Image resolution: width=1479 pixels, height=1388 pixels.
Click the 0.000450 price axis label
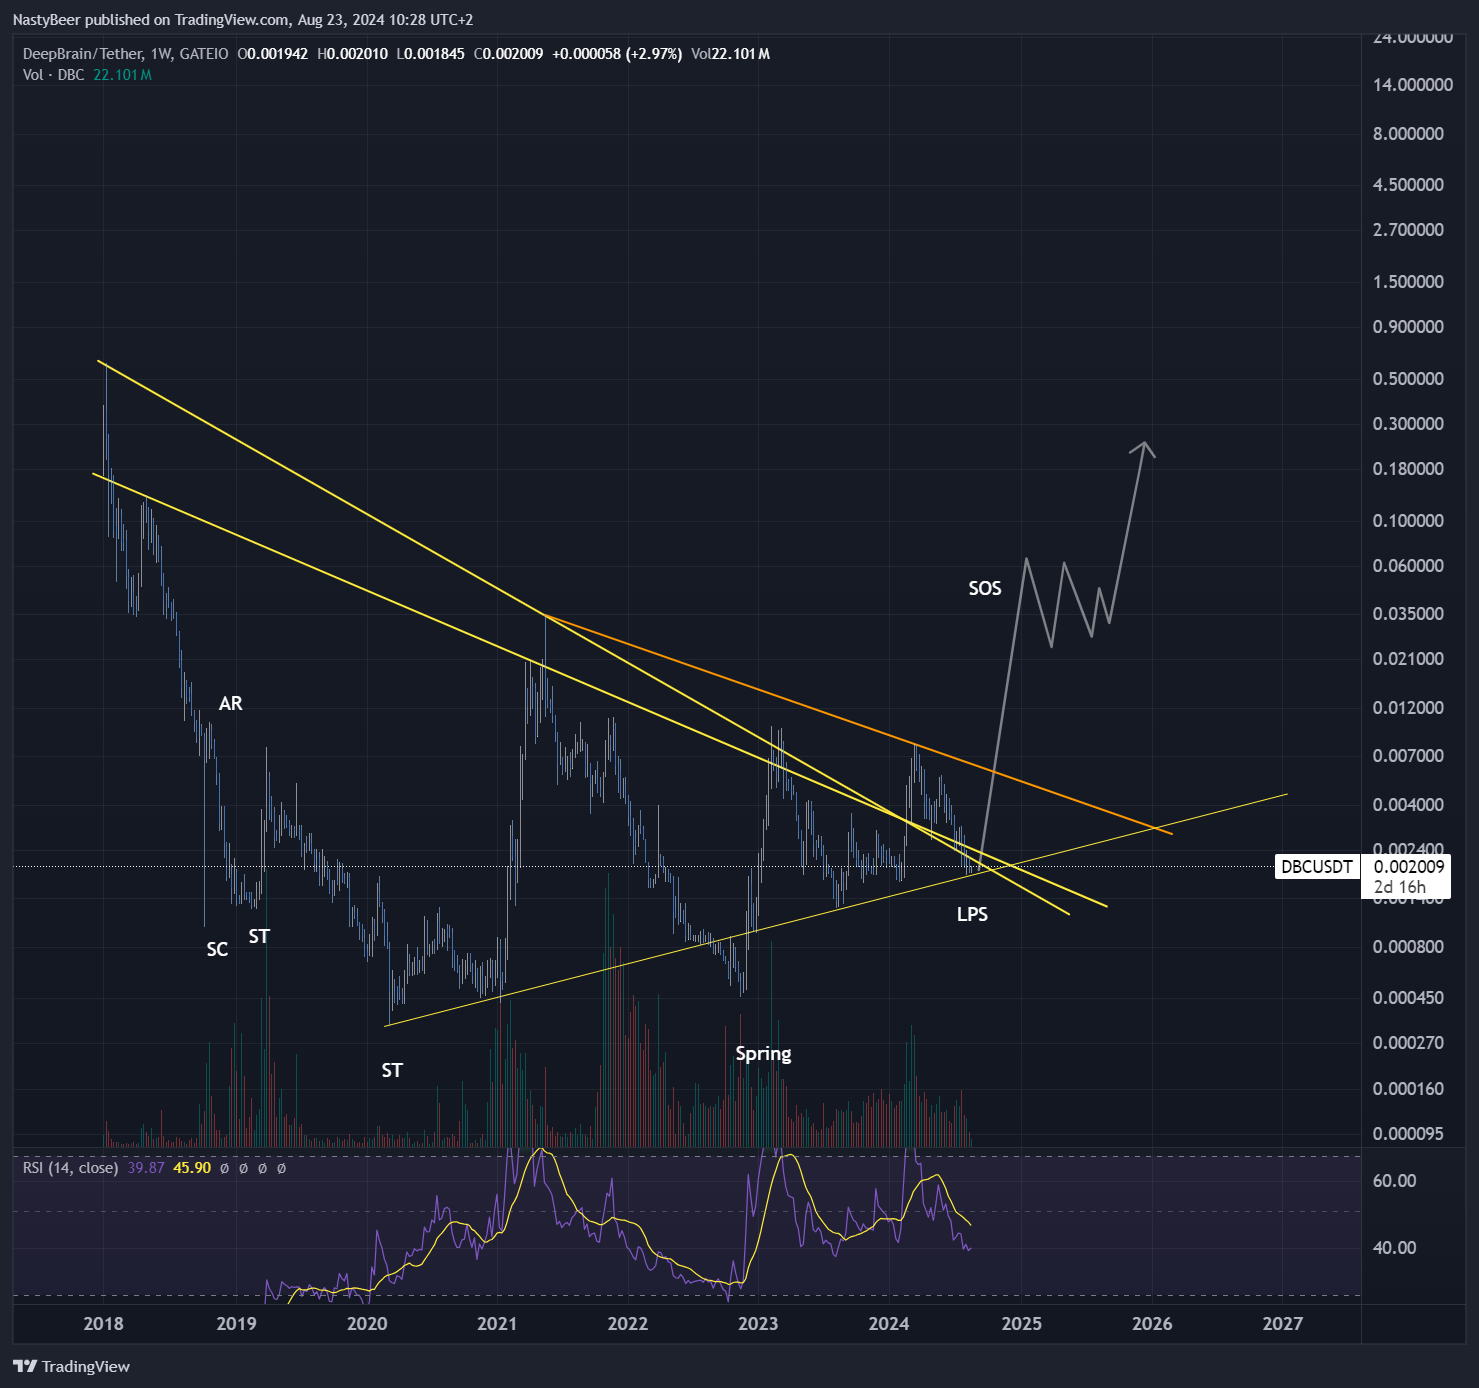tap(1409, 998)
